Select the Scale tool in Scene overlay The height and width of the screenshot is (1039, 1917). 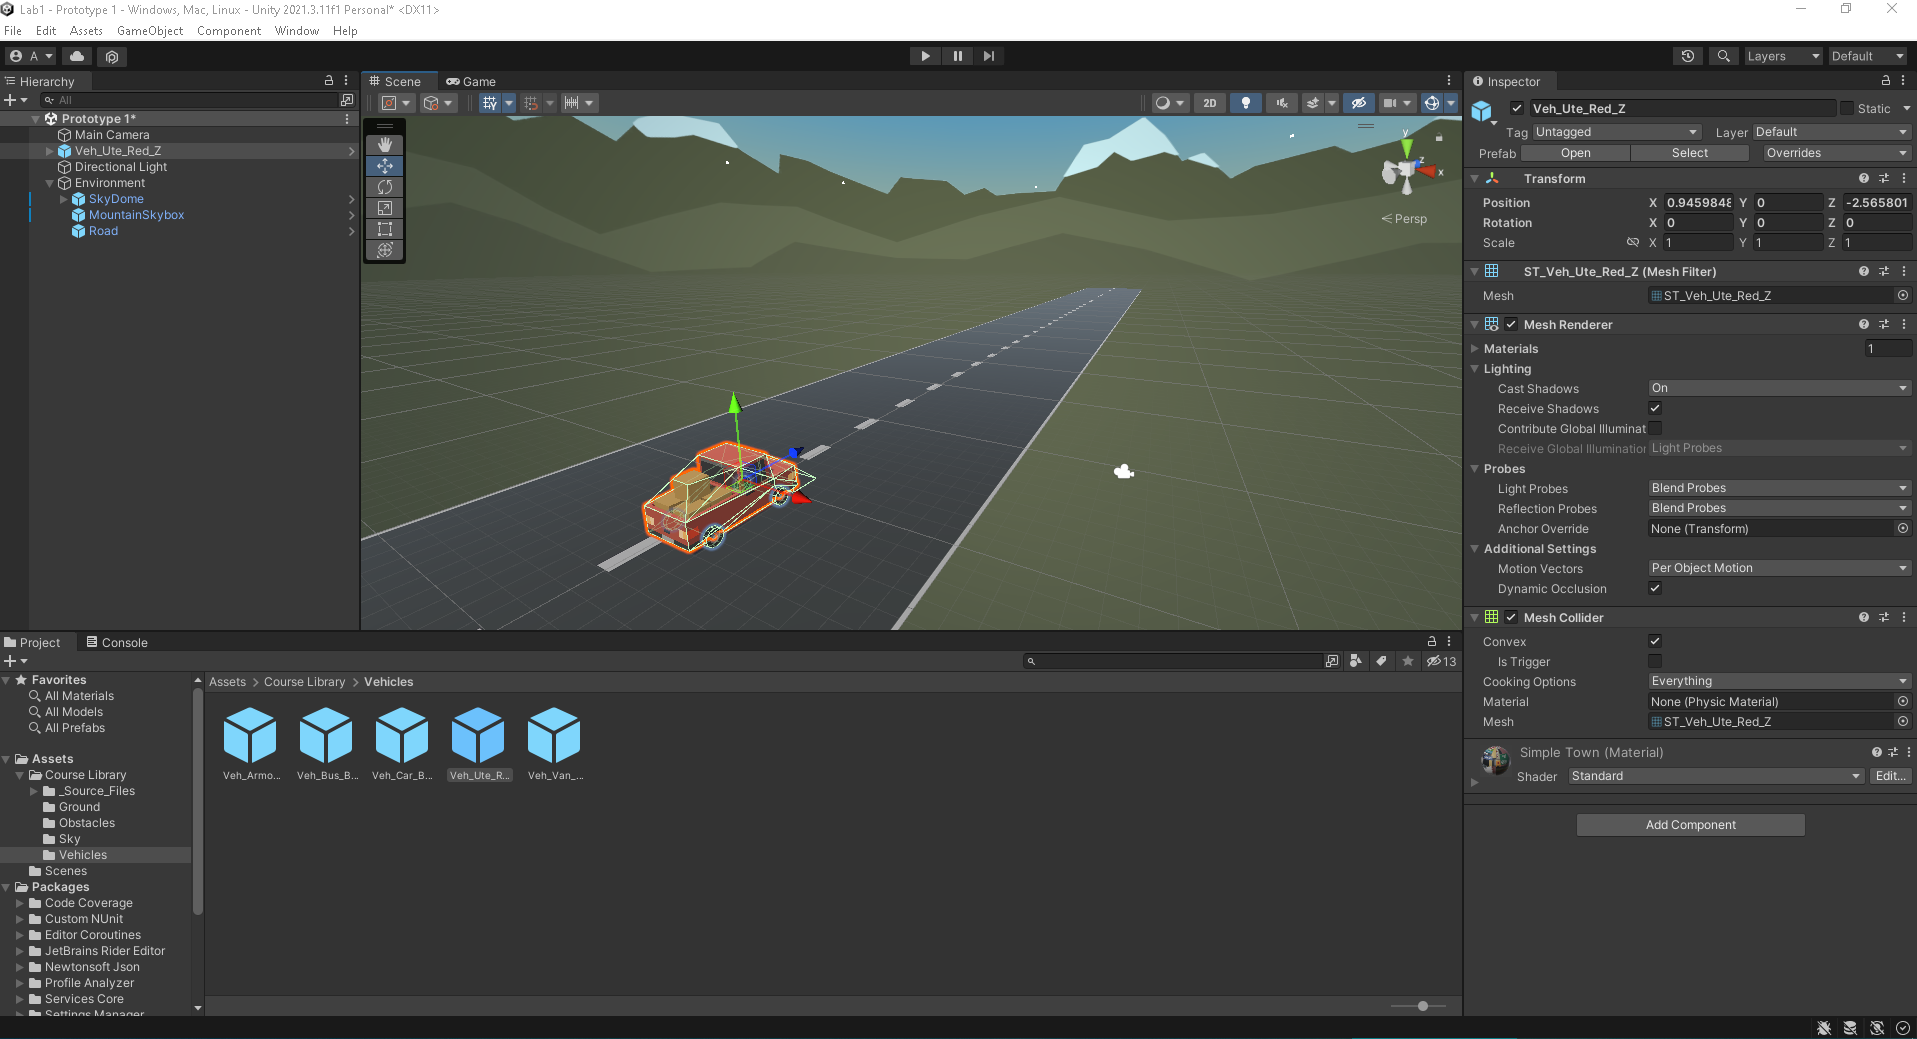(384, 208)
